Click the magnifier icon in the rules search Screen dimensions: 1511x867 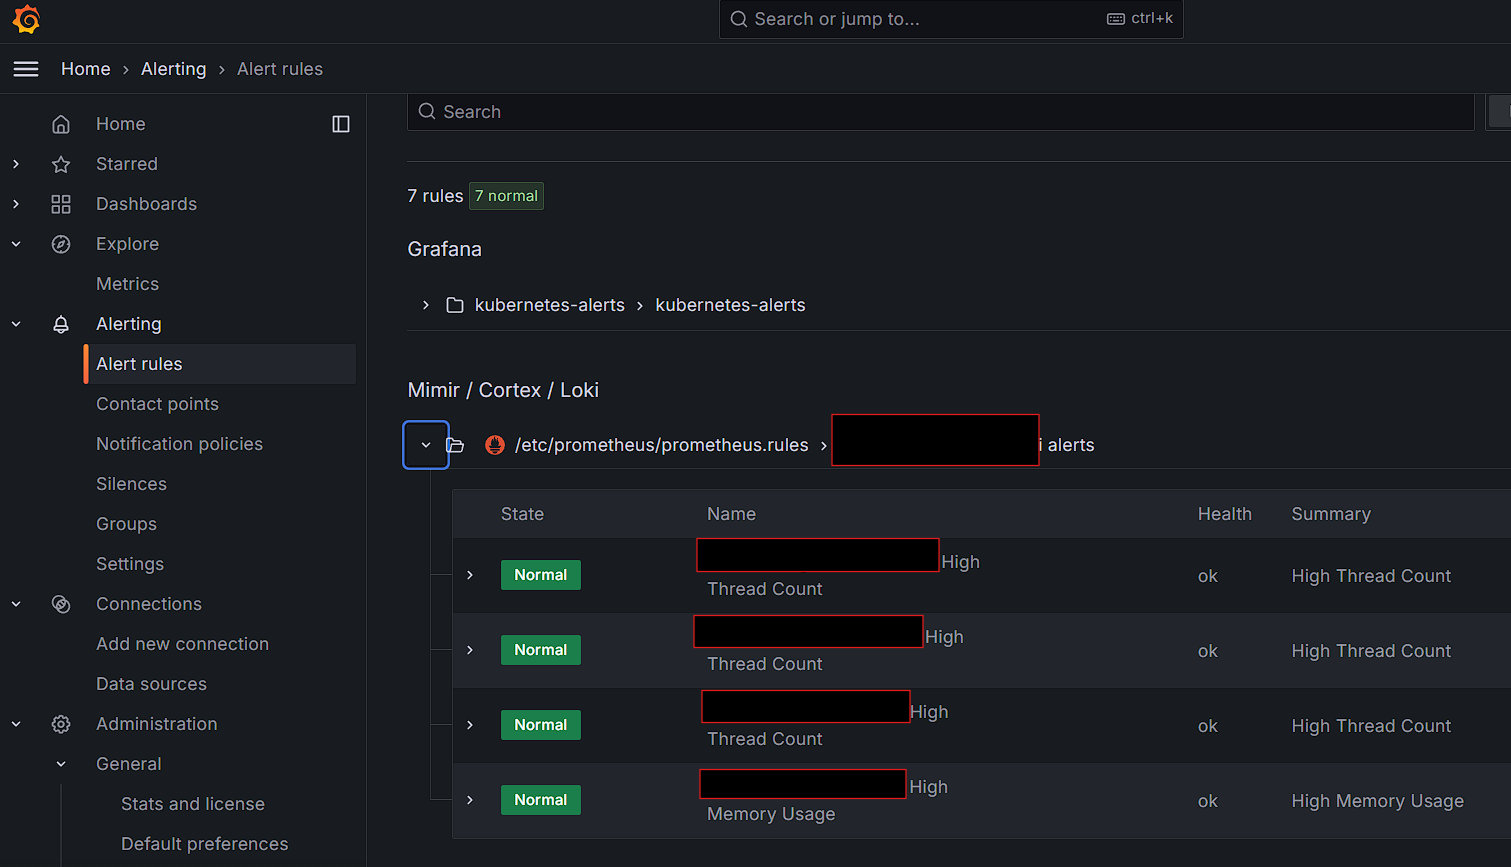(427, 111)
